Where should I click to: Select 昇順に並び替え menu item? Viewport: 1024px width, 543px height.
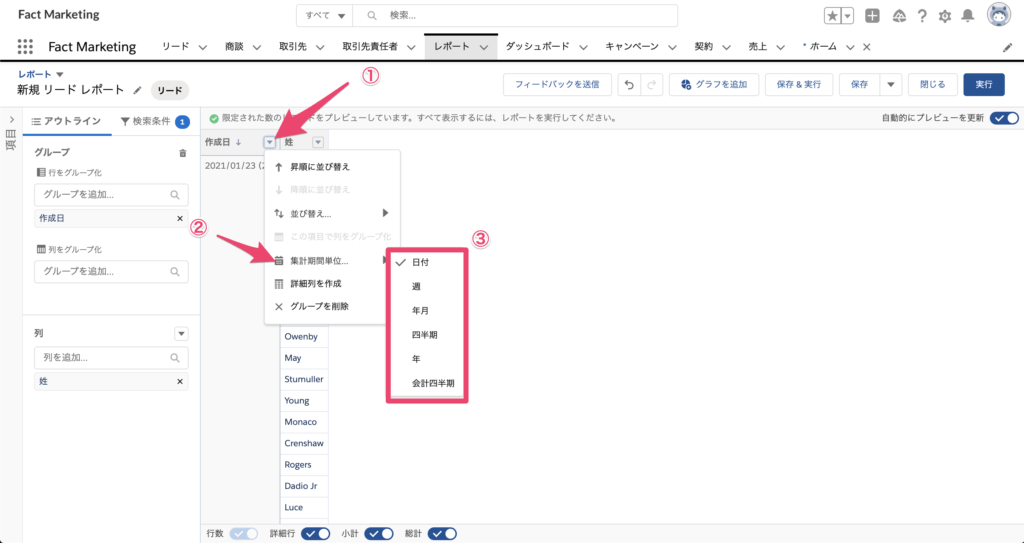pos(332,167)
